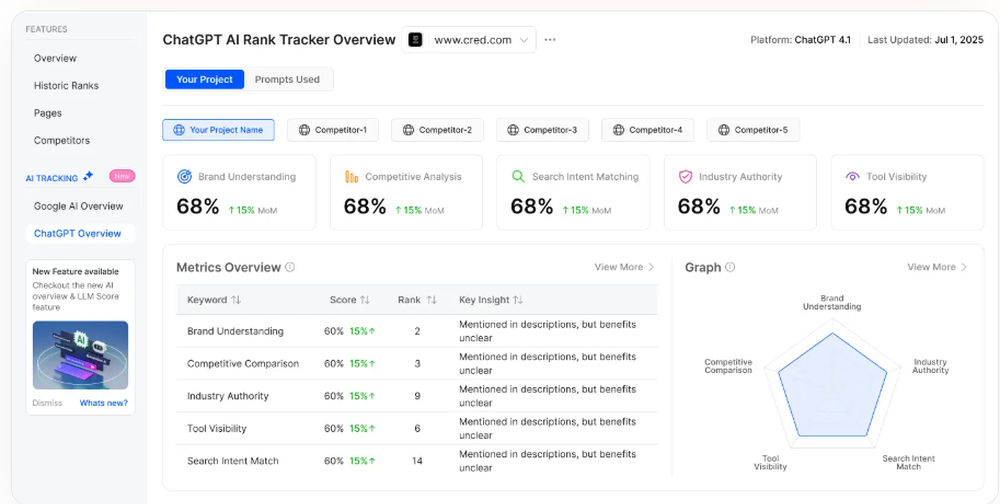Select the Competitor-1 chip
This screenshot has height=504, width=1000.
tap(333, 130)
